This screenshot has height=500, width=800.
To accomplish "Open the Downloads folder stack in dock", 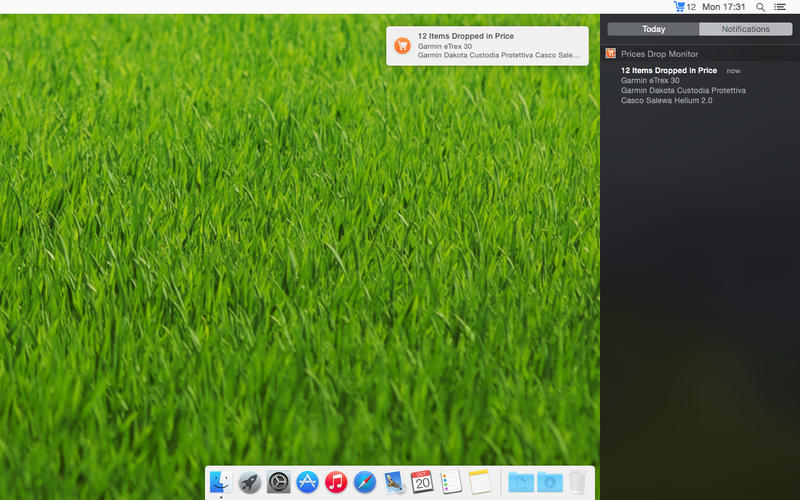I will coord(549,482).
